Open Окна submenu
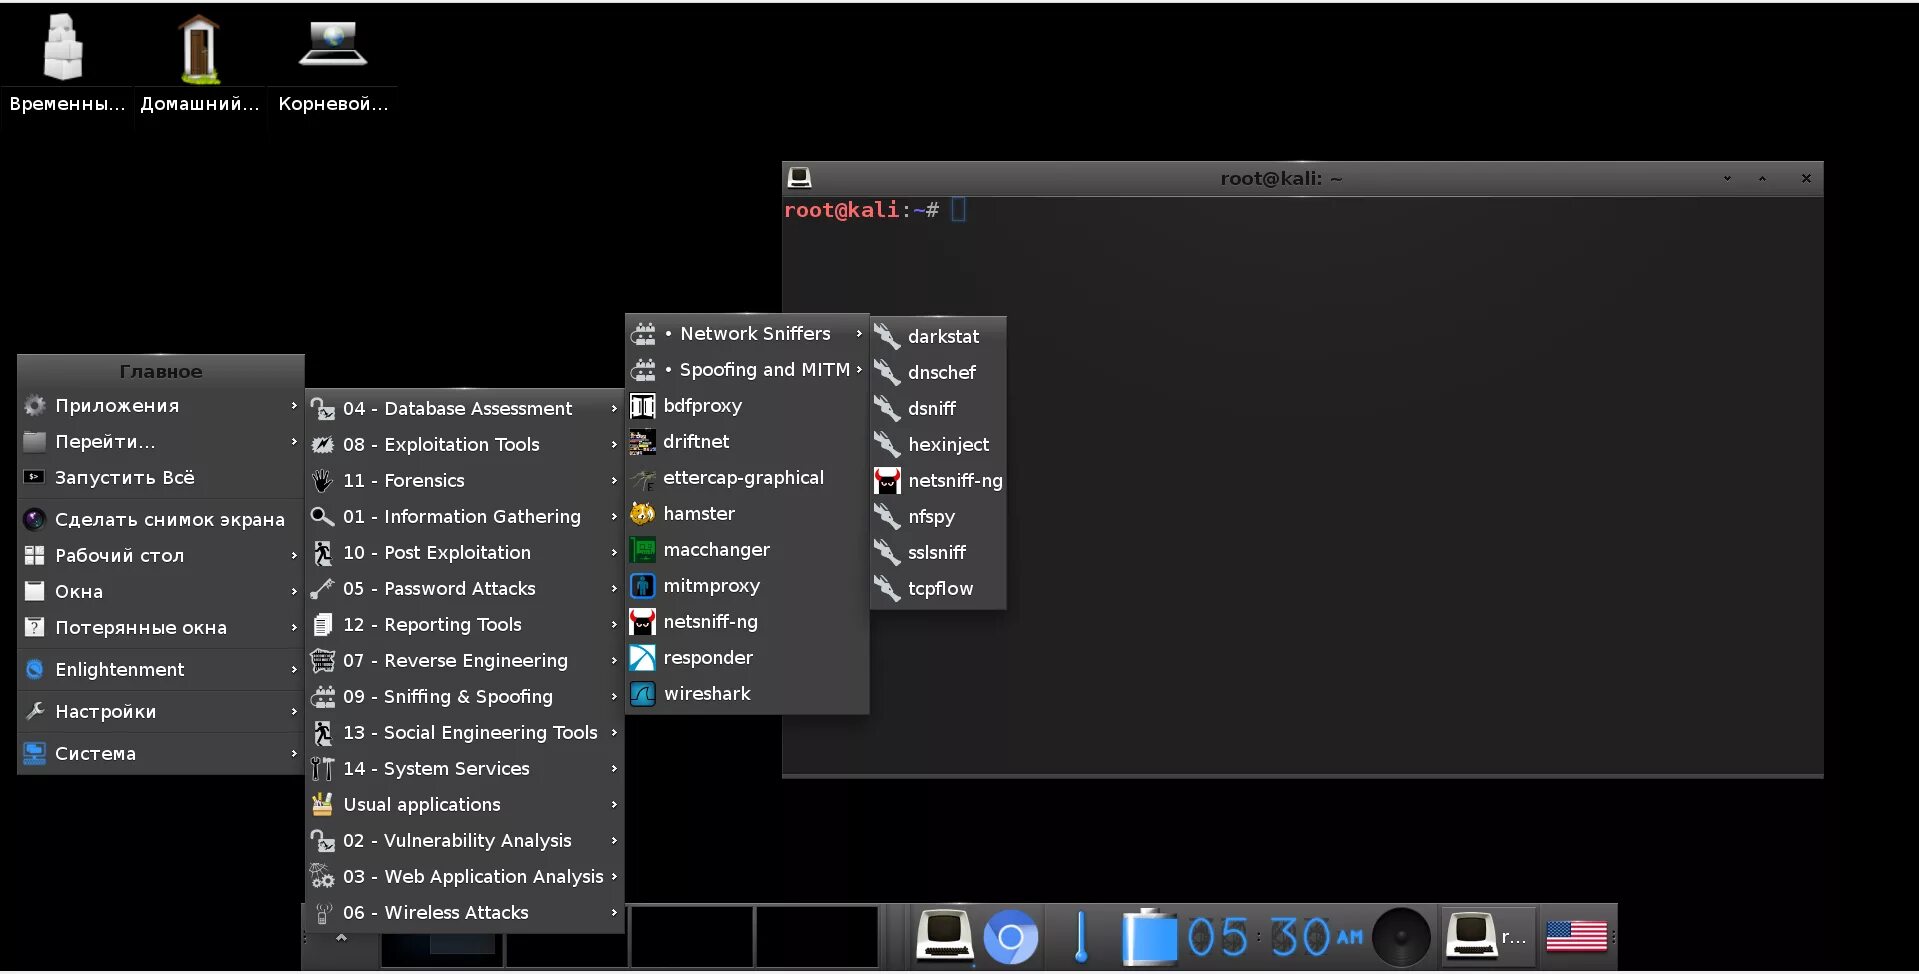 [x=161, y=592]
